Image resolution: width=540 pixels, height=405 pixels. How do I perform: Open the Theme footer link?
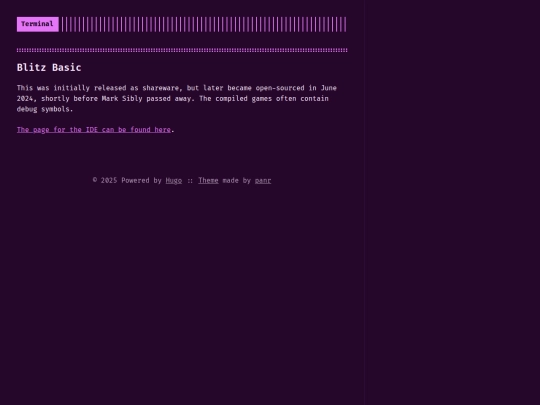pyautogui.click(x=208, y=180)
